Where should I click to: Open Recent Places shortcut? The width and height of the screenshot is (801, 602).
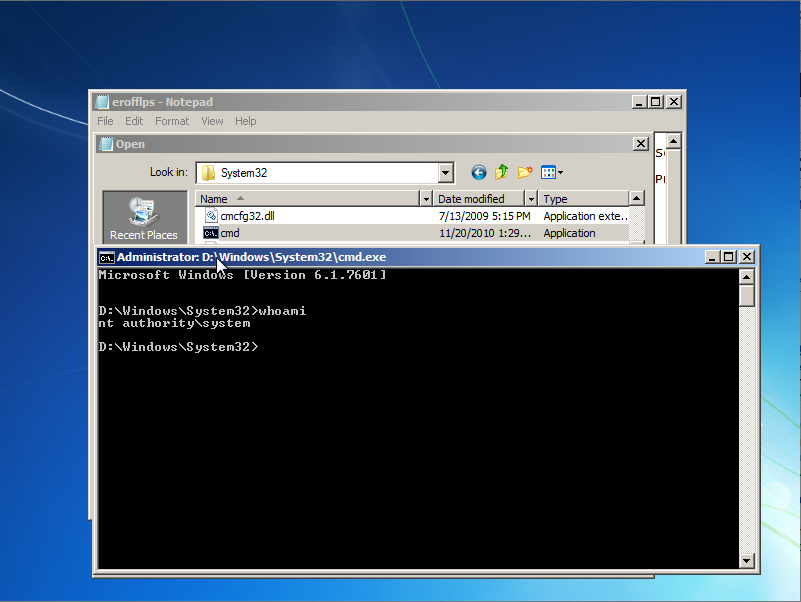[x=144, y=218]
